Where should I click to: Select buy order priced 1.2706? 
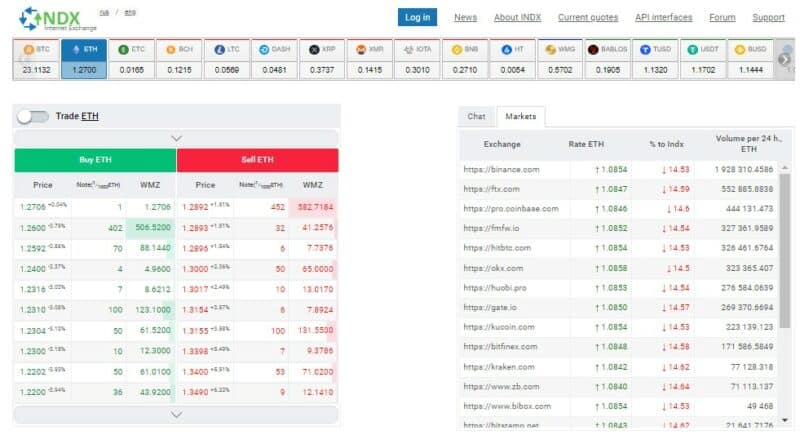pos(95,207)
